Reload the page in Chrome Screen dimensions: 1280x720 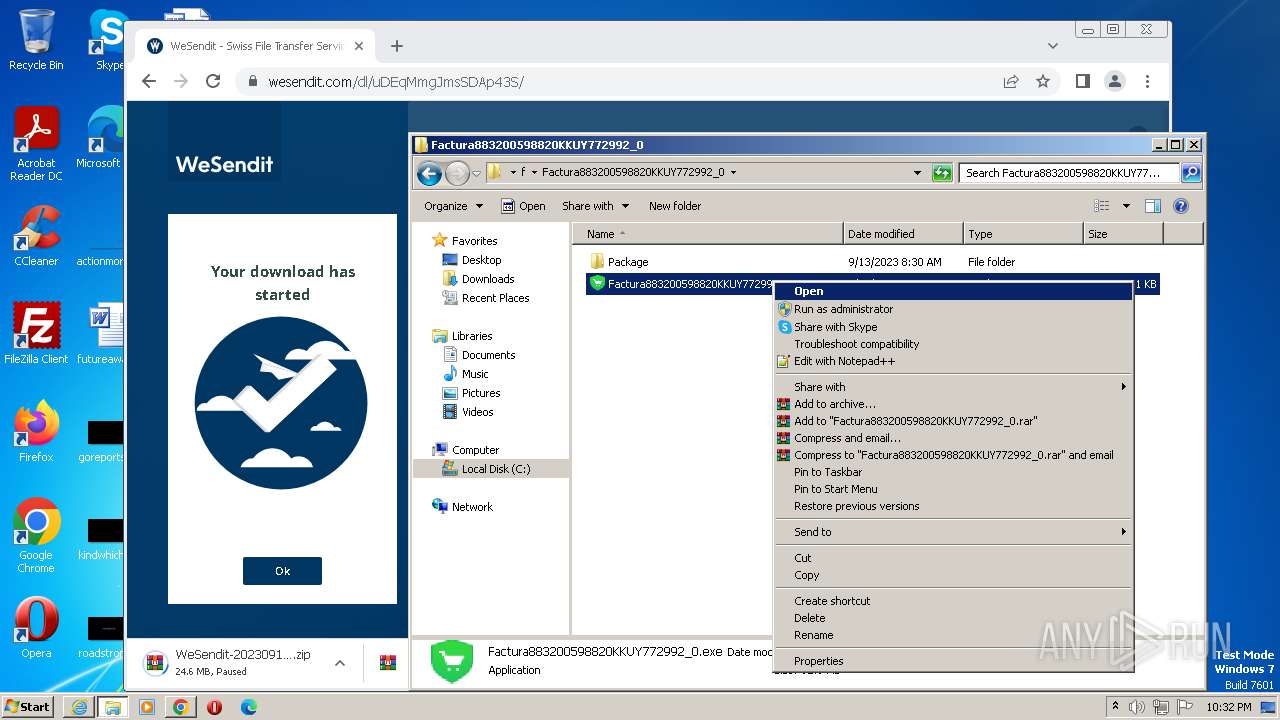coord(213,82)
